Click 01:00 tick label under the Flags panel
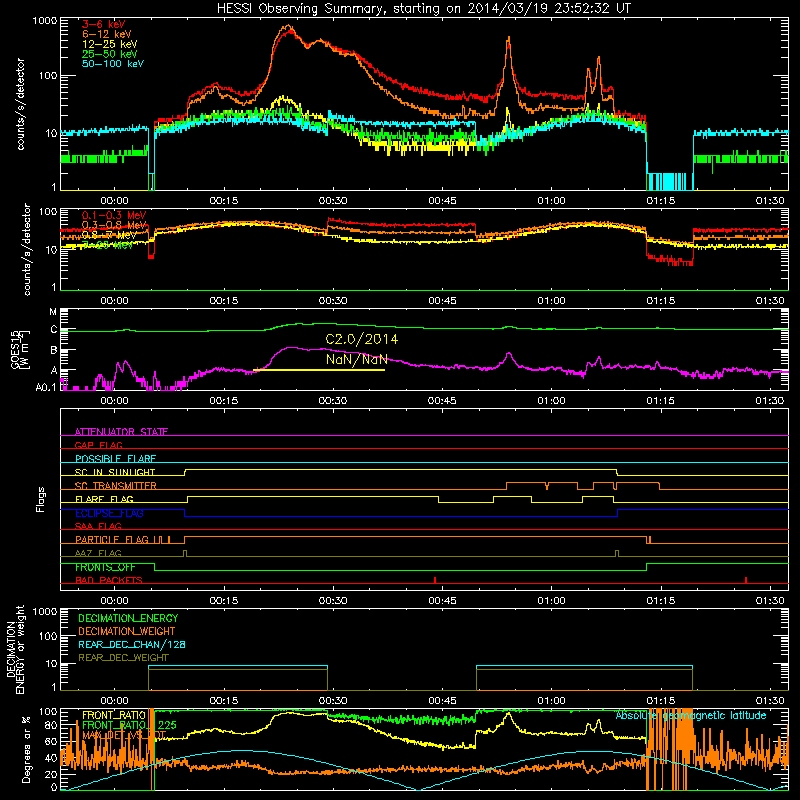This screenshot has height=800, width=800. (551, 601)
